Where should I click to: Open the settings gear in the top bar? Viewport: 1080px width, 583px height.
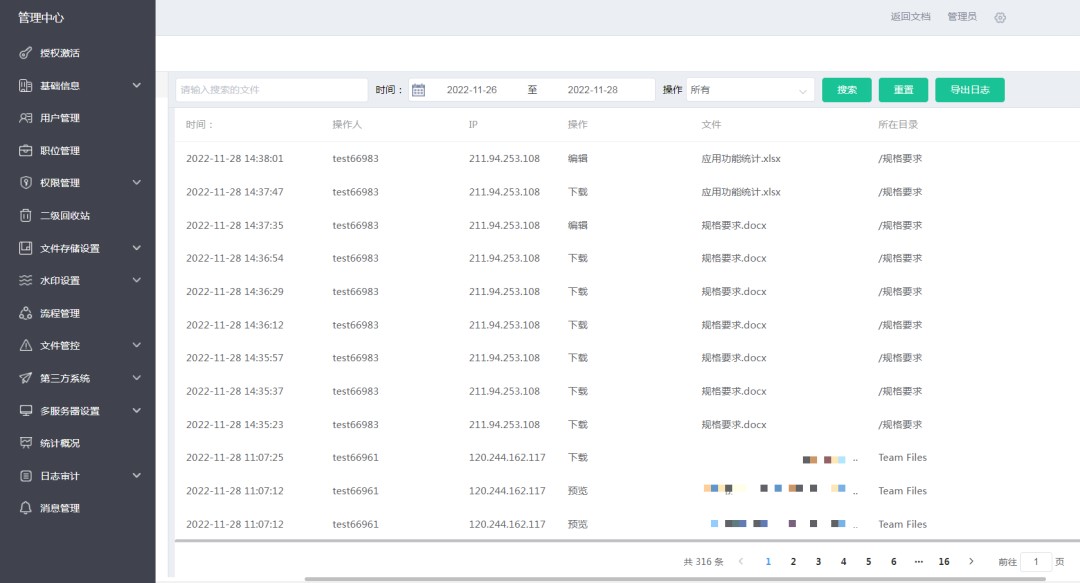pyautogui.click(x=1000, y=17)
